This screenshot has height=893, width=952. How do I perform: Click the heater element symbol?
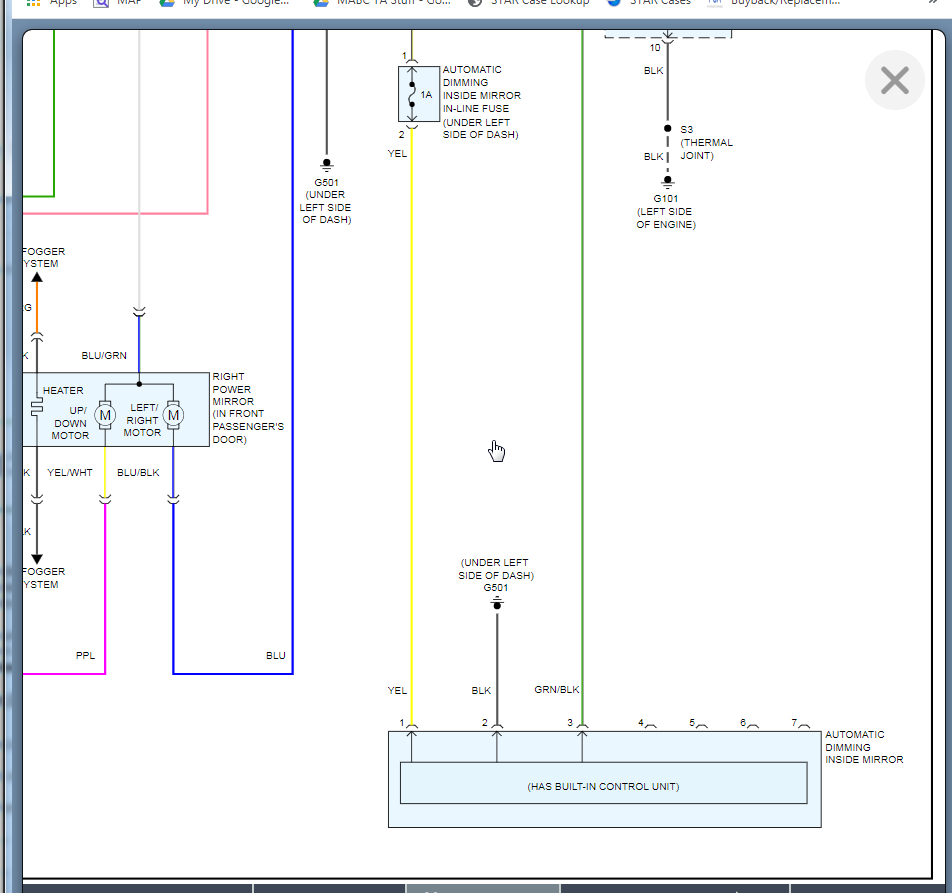point(37,406)
